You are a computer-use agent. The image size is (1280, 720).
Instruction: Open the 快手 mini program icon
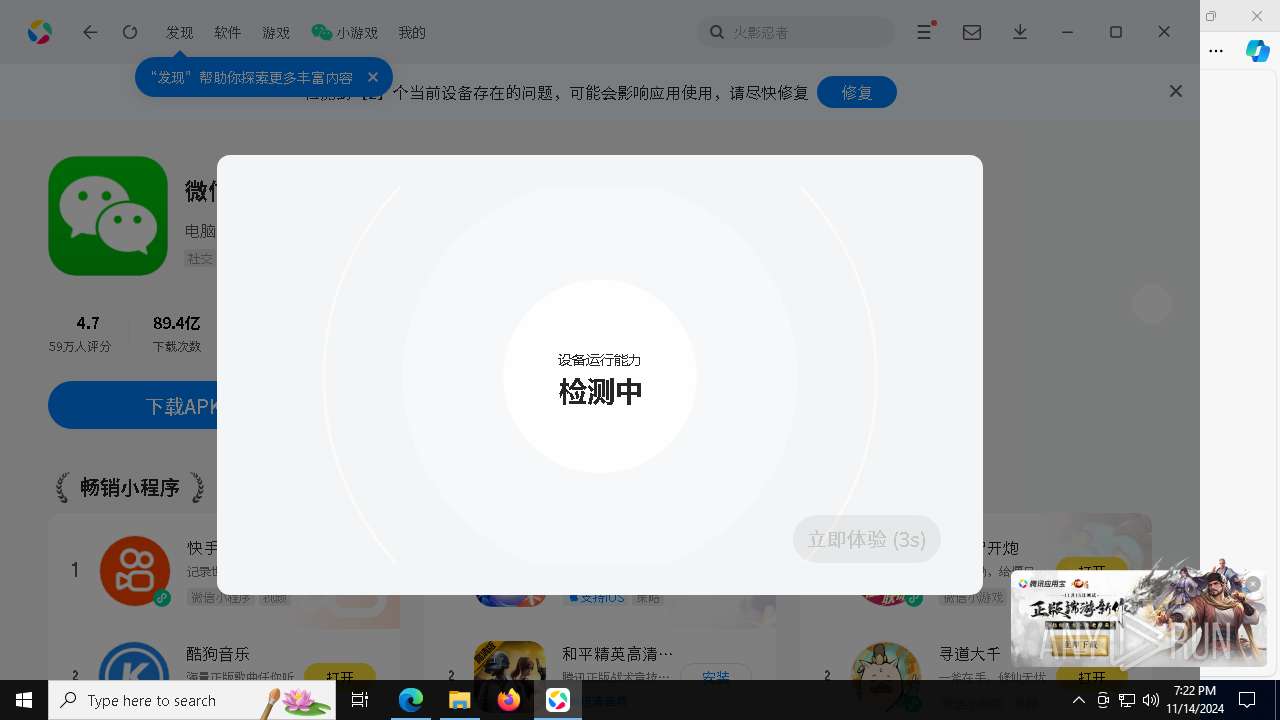[135, 571]
